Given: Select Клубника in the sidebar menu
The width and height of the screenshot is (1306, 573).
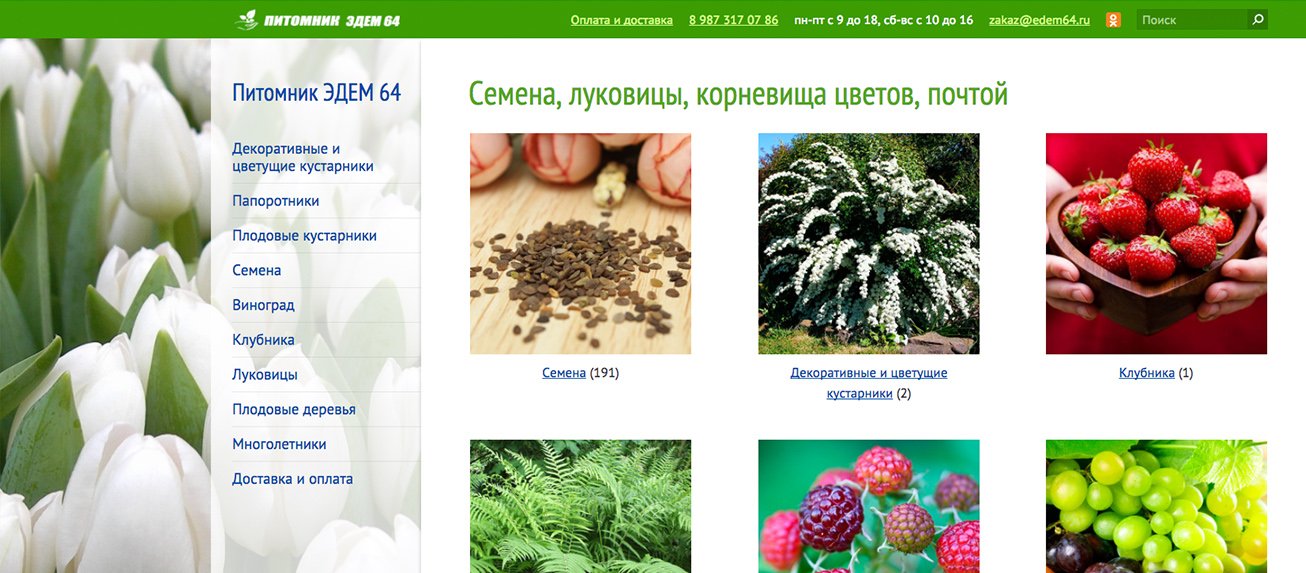Looking at the screenshot, I should (263, 340).
